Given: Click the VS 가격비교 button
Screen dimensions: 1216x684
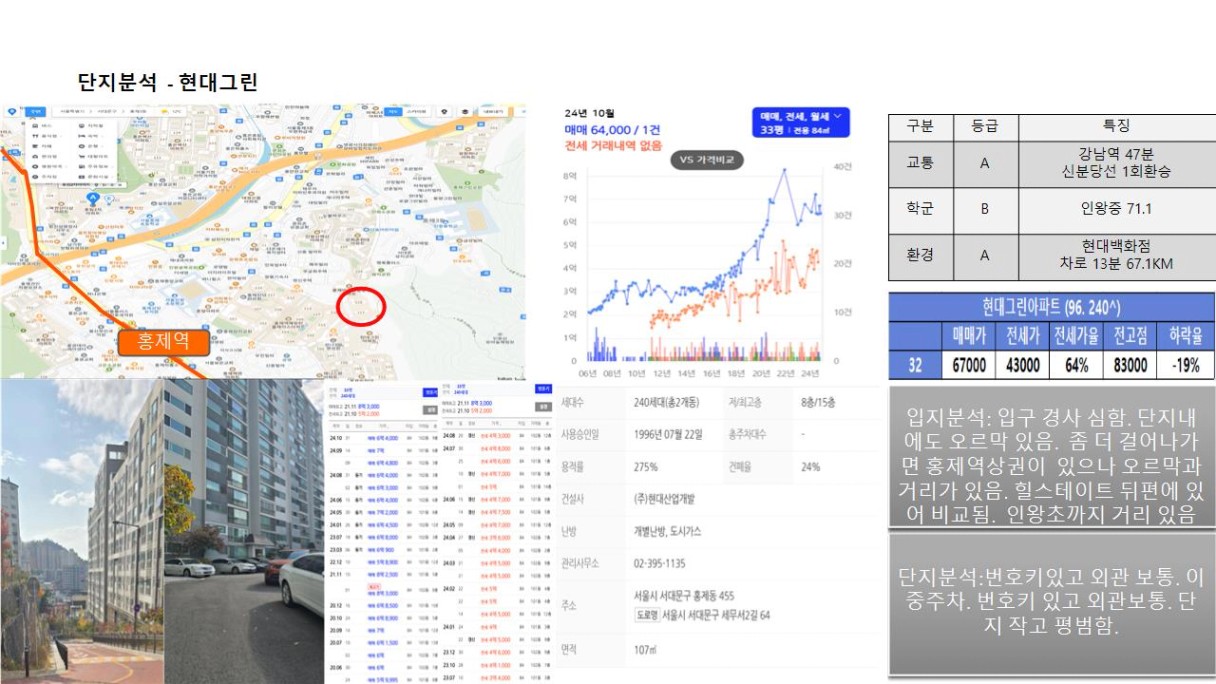Looking at the screenshot, I should pyautogui.click(x=706, y=160).
